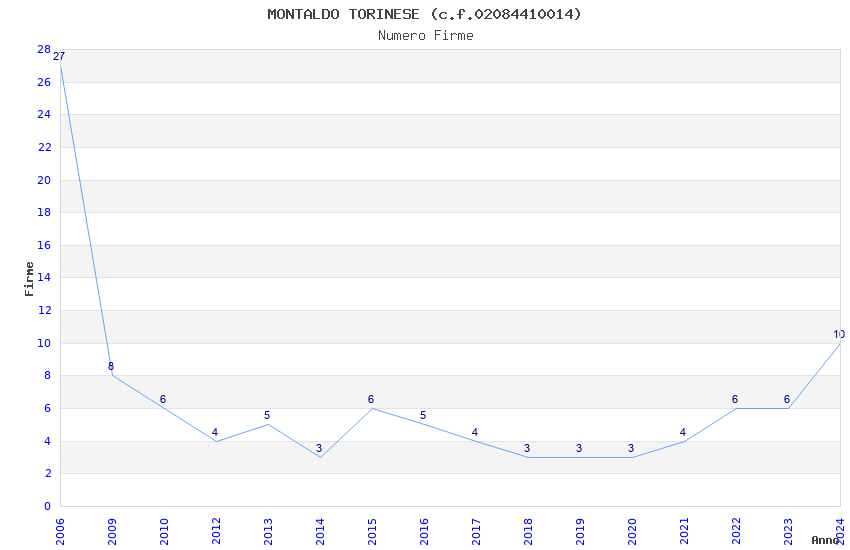
Task: Pick the y-axis value 16
Action: tap(44, 245)
